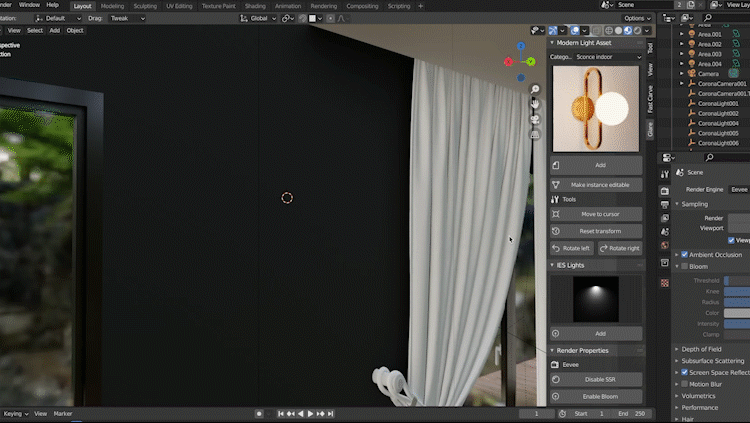
Task: Open the Category 'Sconce indoor' dropdown
Action: click(608, 57)
